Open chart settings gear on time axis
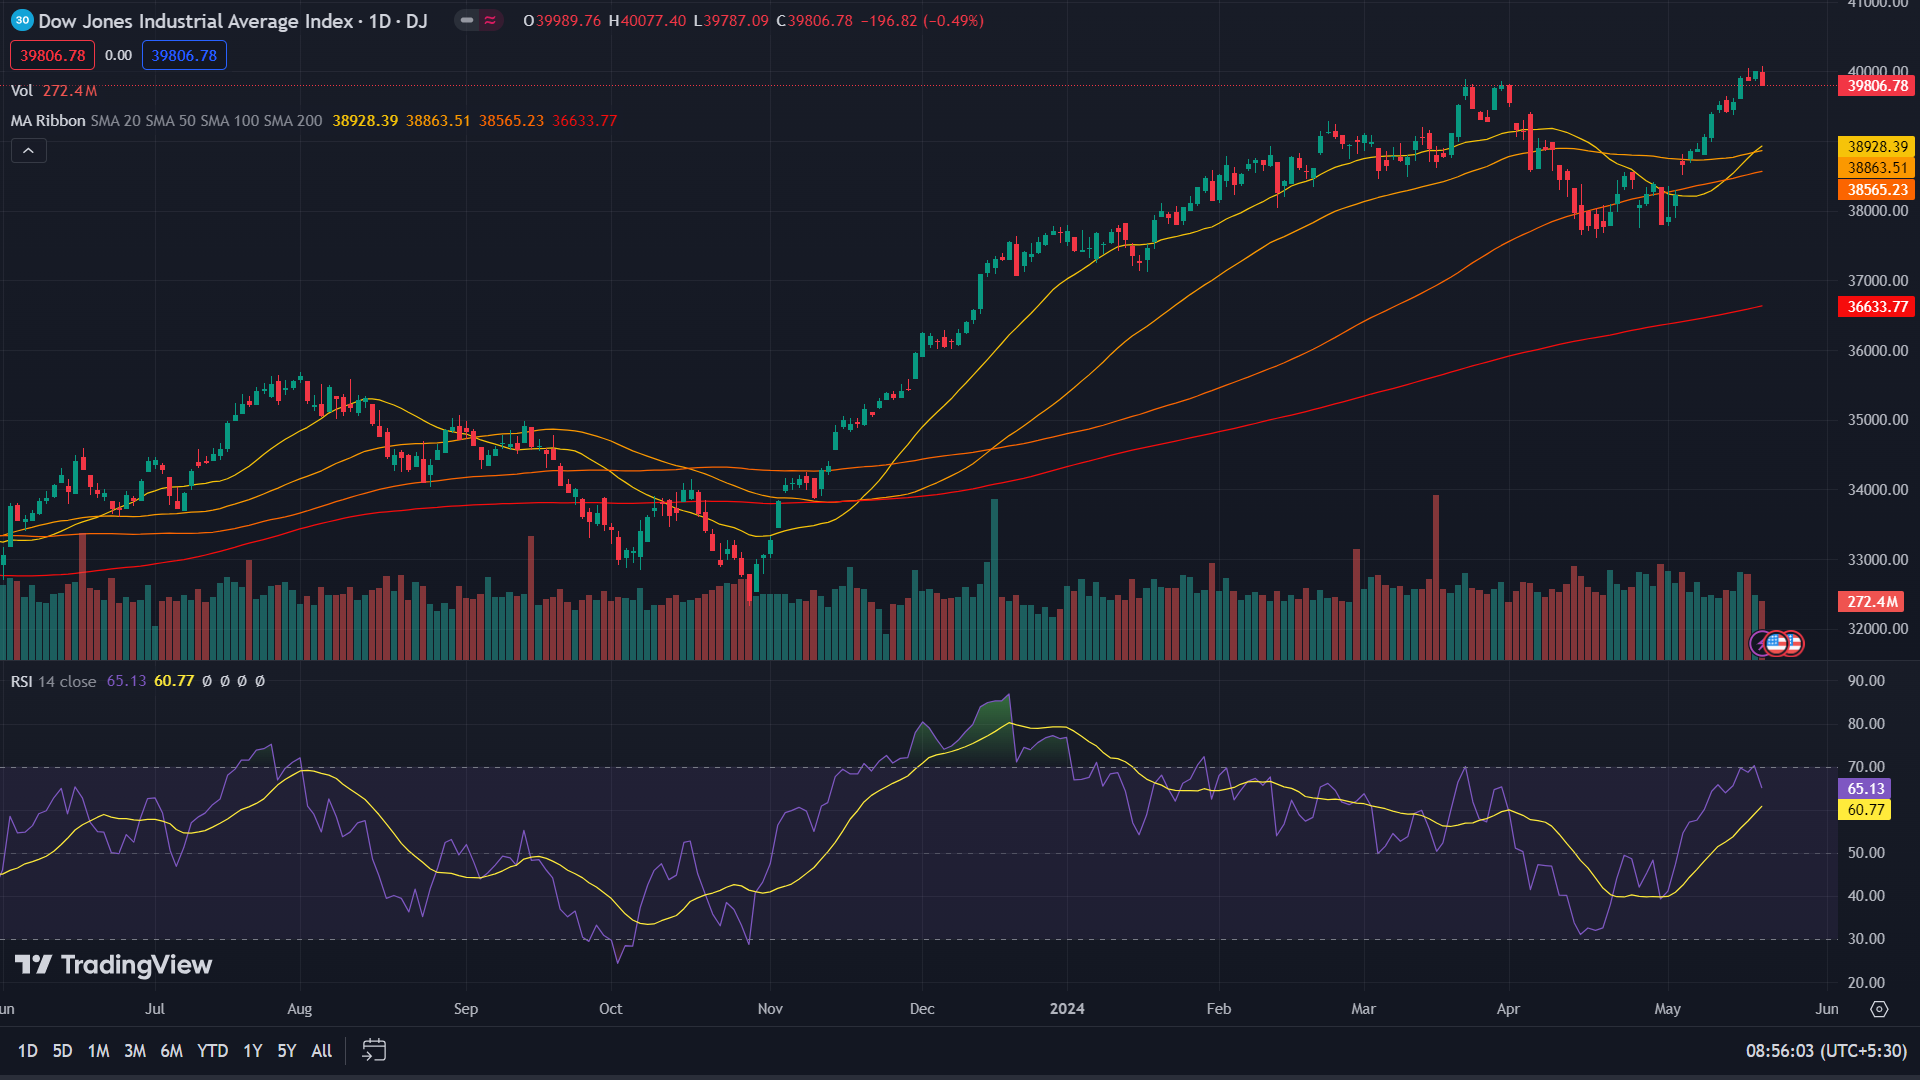The image size is (1920, 1080). coord(1879,1009)
